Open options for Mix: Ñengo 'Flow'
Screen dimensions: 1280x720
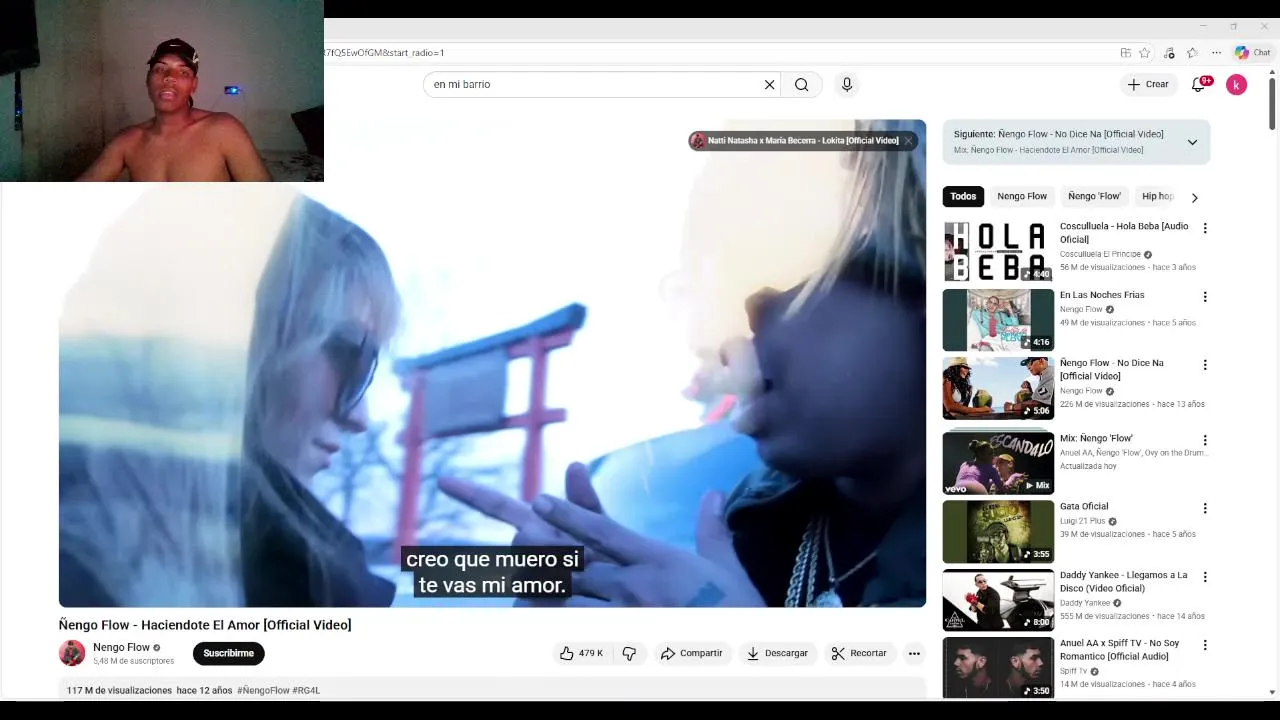pyautogui.click(x=1205, y=440)
